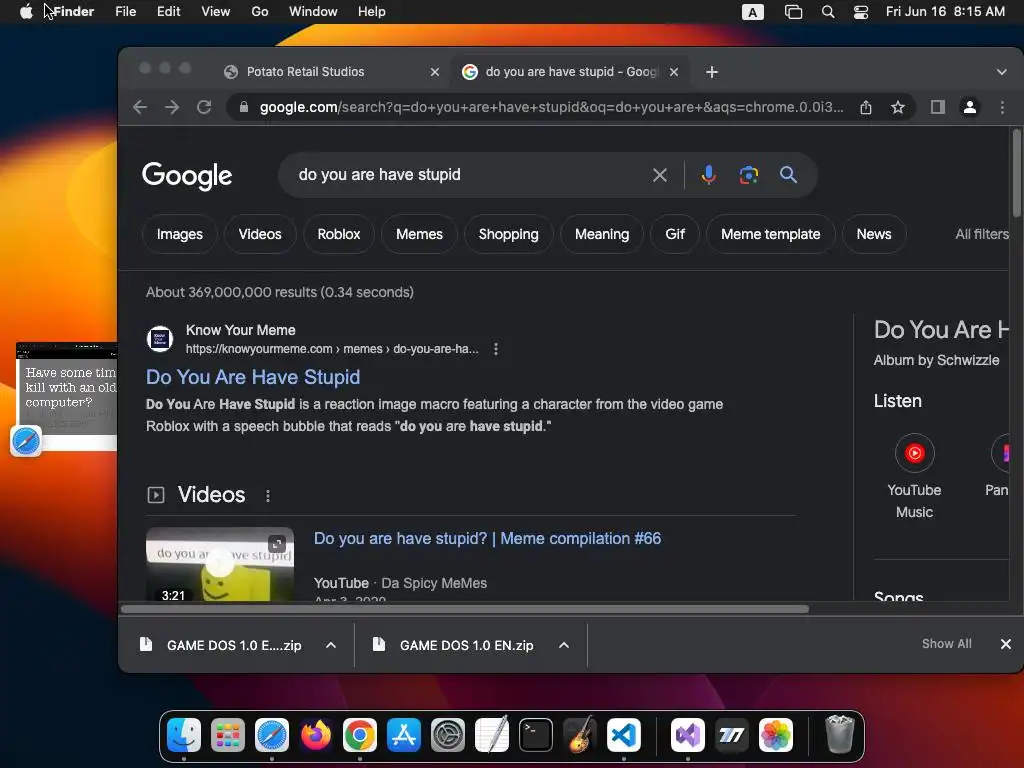Click the Chrome address bar URL
Image resolution: width=1024 pixels, height=768 pixels.
551,107
